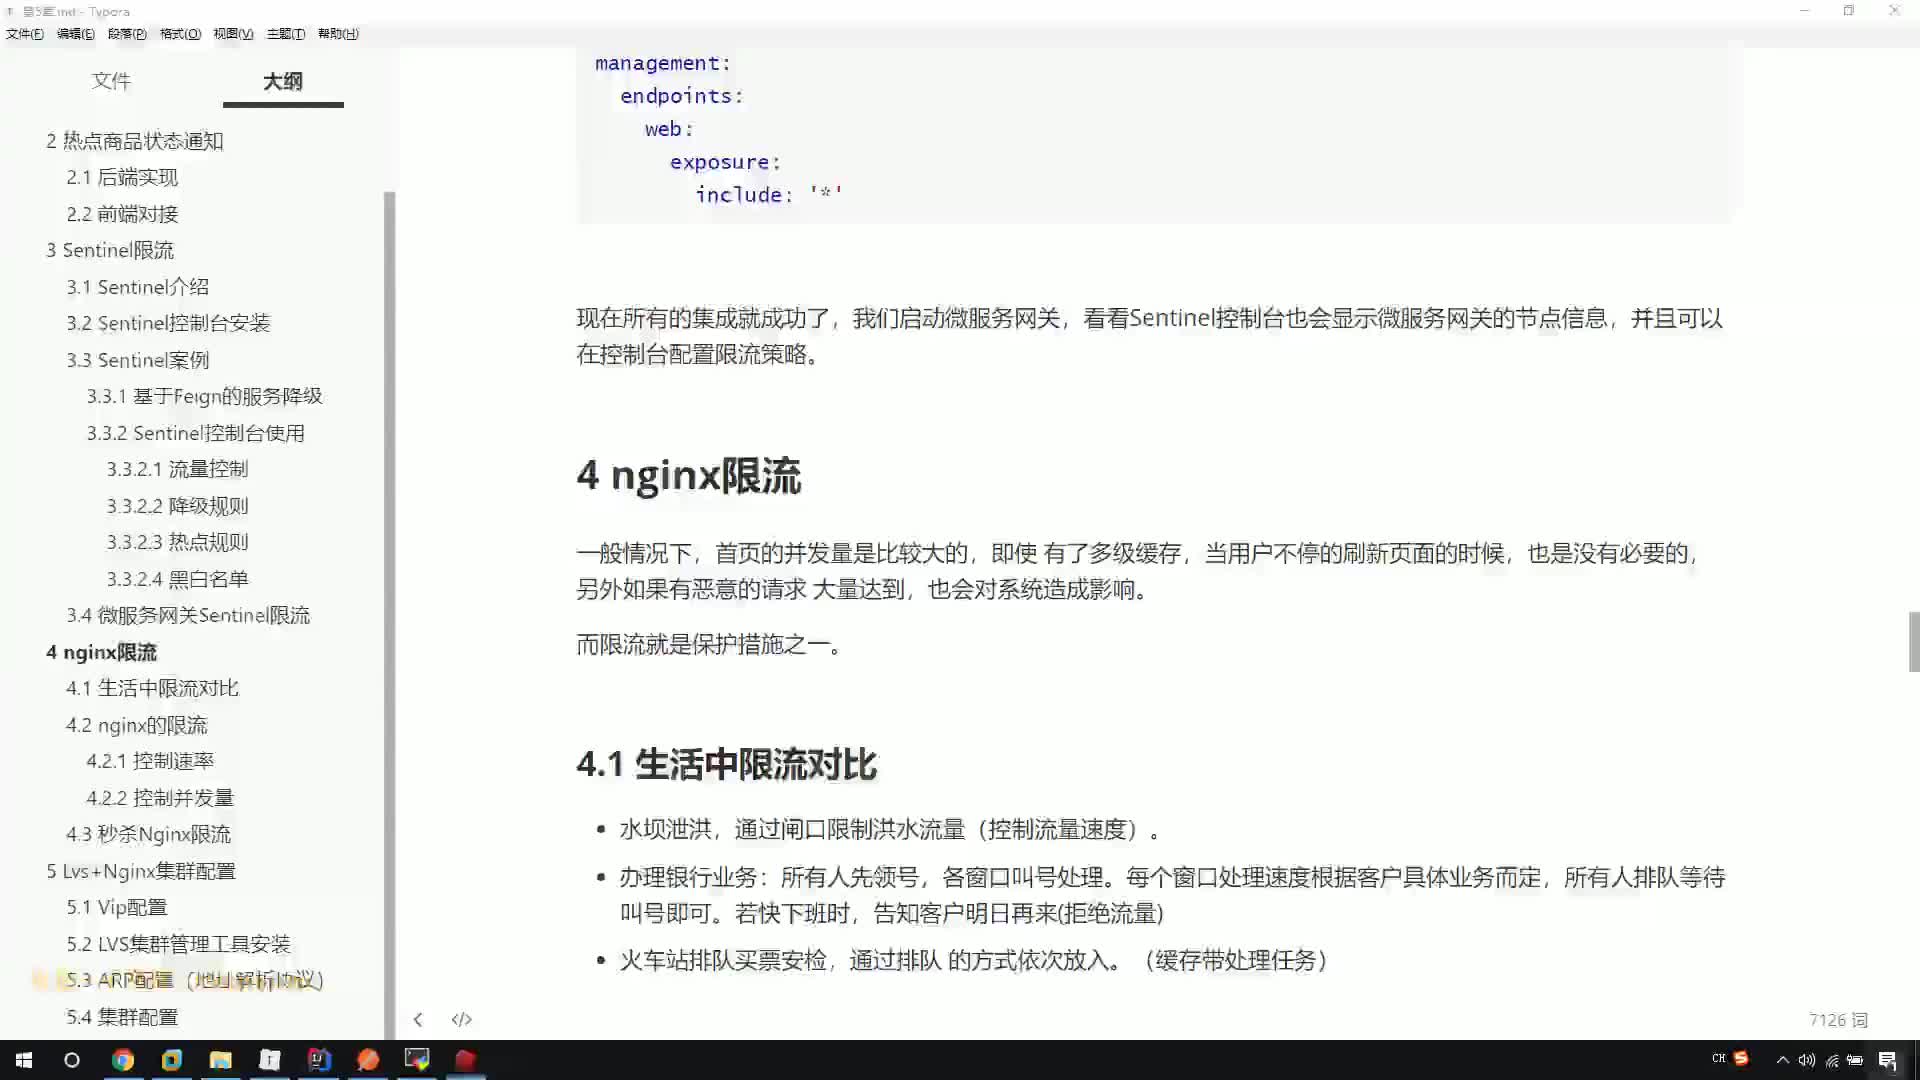Screen dimensions: 1920x1080
Task: Open the 视图 menu
Action: point(233,34)
